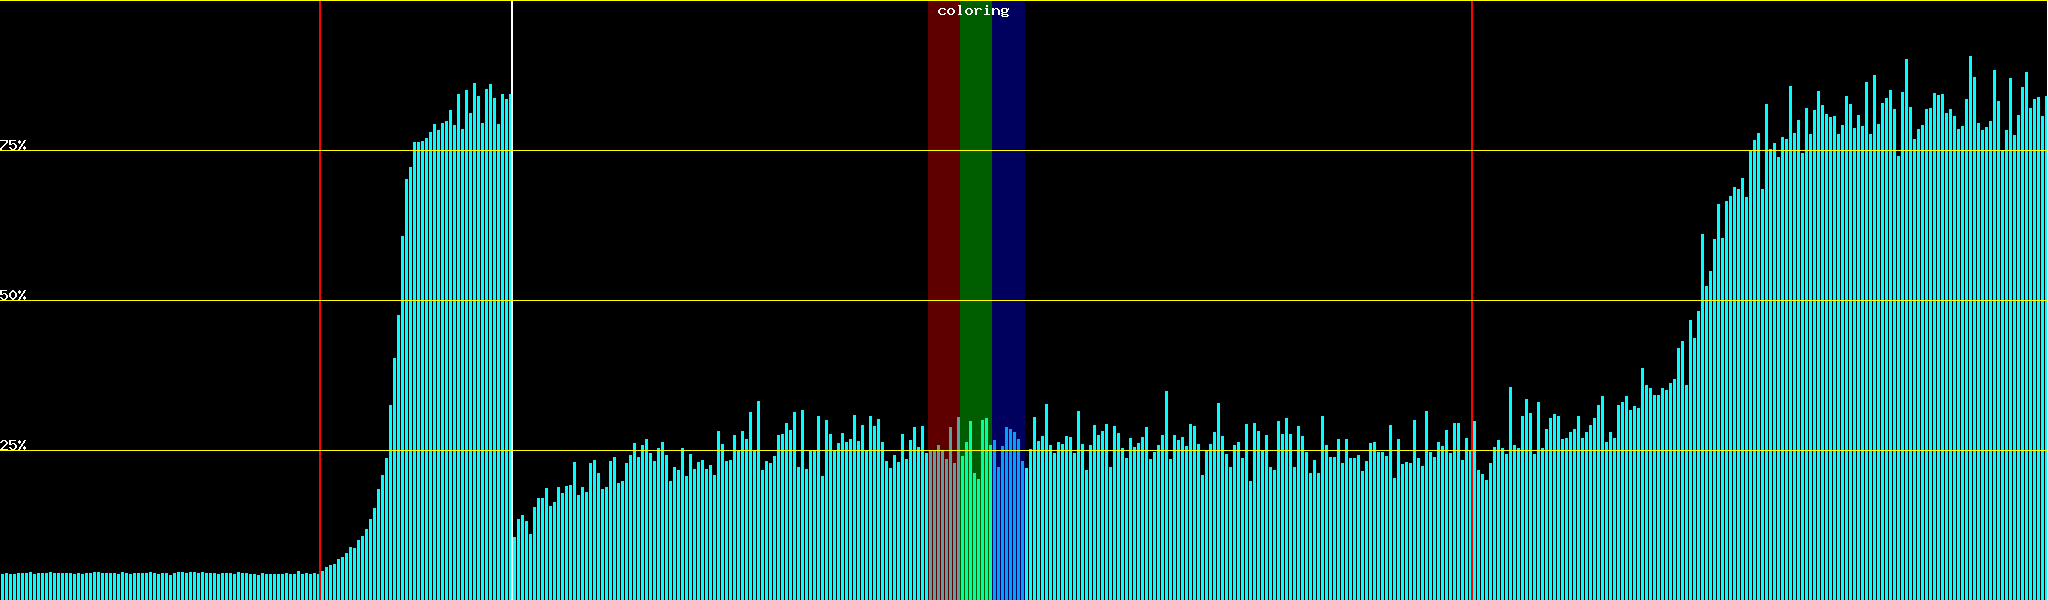Click the left red vertical marker line
Image resolution: width=2048 pixels, height=600 pixels.
coord(320,250)
